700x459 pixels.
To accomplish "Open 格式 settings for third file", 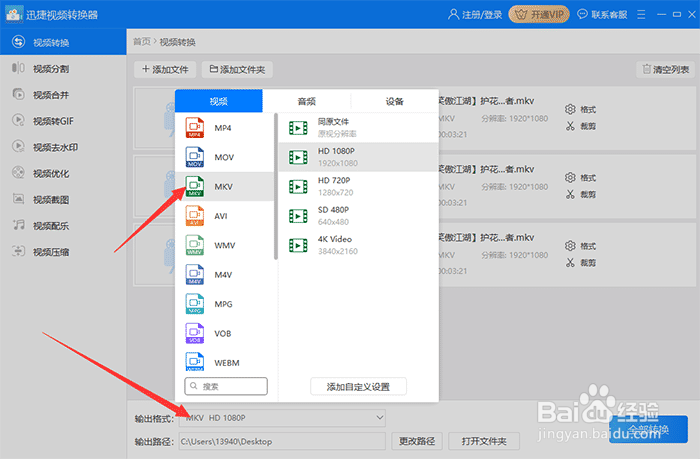I will click(x=580, y=246).
